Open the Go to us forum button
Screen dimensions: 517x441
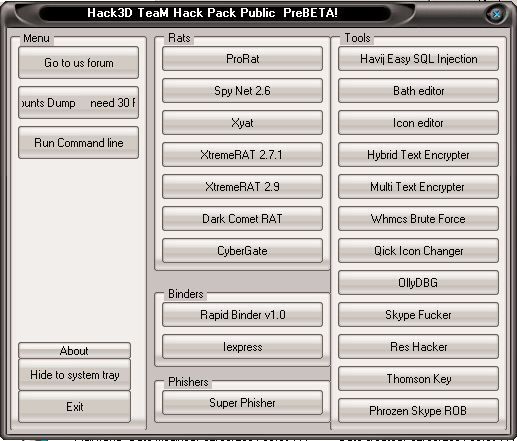pyautogui.click(x=78, y=63)
